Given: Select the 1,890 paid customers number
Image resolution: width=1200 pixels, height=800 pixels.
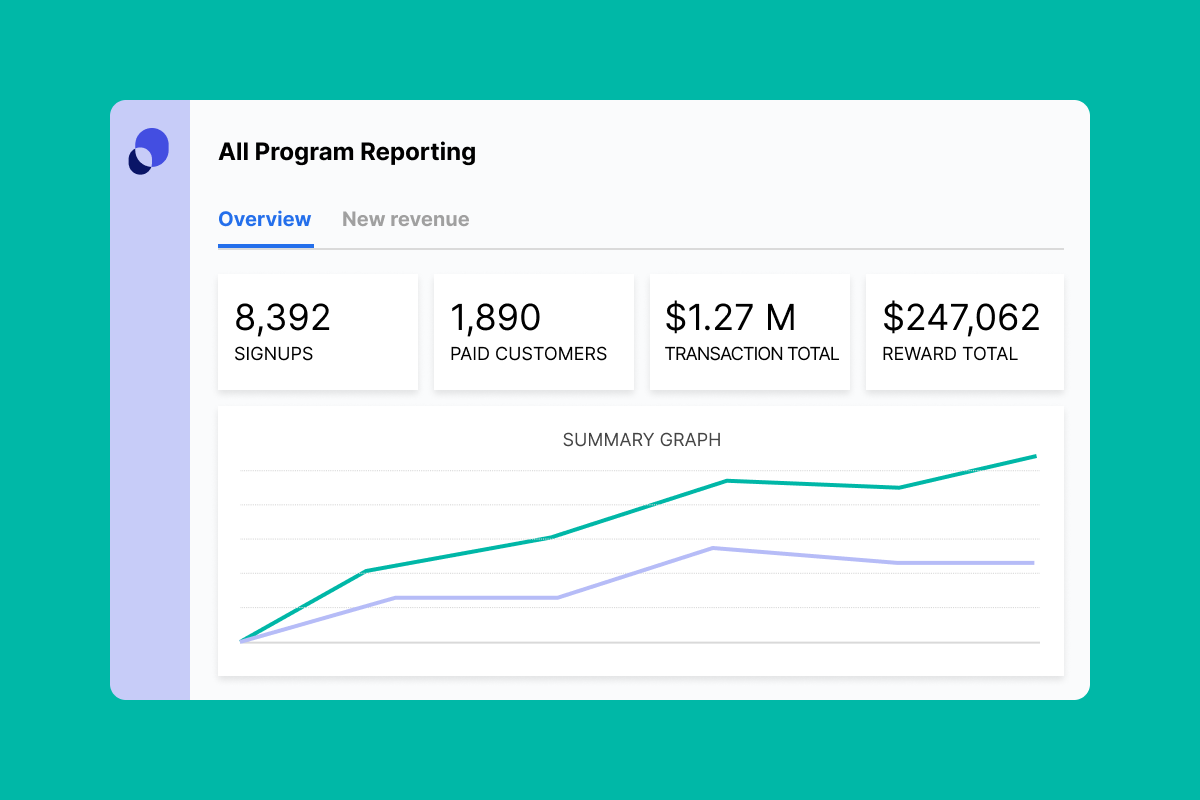Looking at the screenshot, I should click(x=494, y=317).
